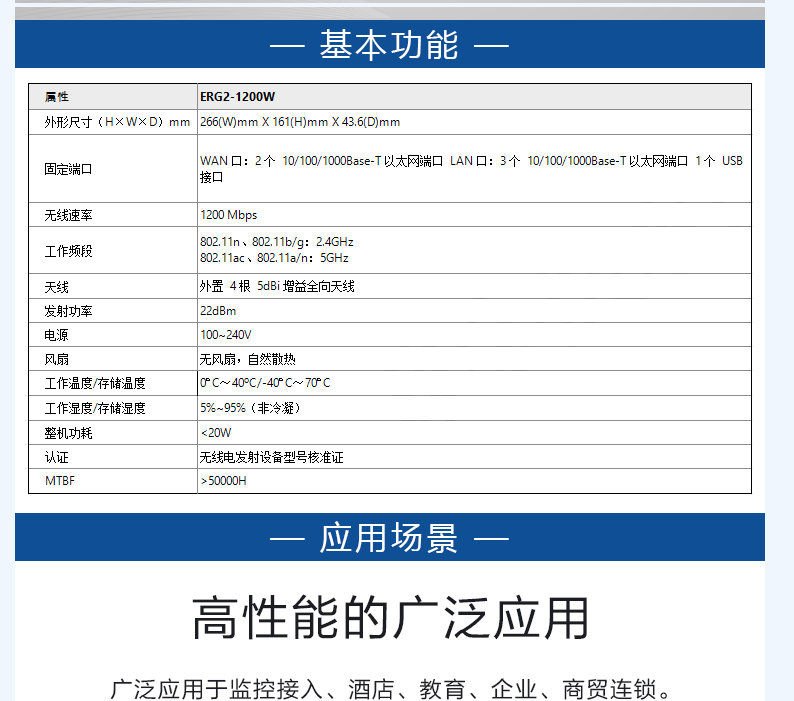Viewport: 794px width, 701px height.
Task: Select the 22dBm value
Action: [218, 311]
